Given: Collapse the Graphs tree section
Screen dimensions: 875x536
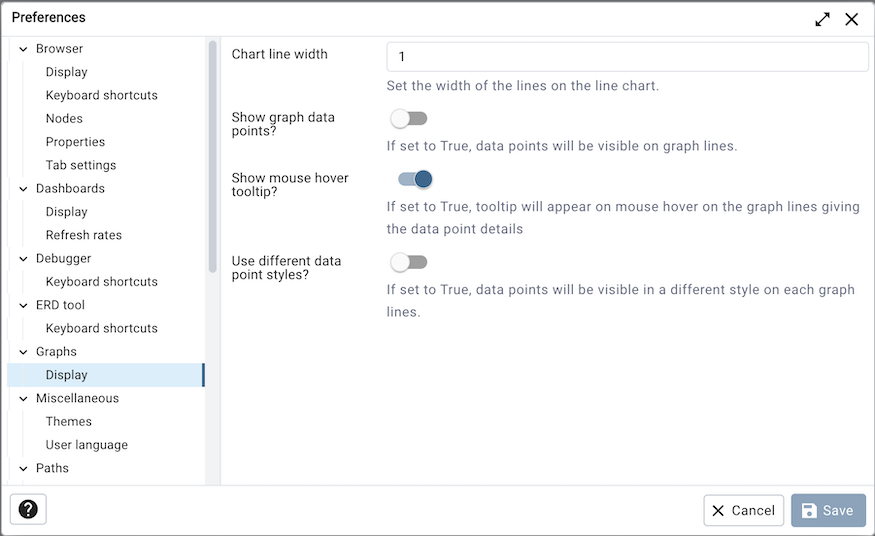Looking at the screenshot, I should (x=23, y=352).
